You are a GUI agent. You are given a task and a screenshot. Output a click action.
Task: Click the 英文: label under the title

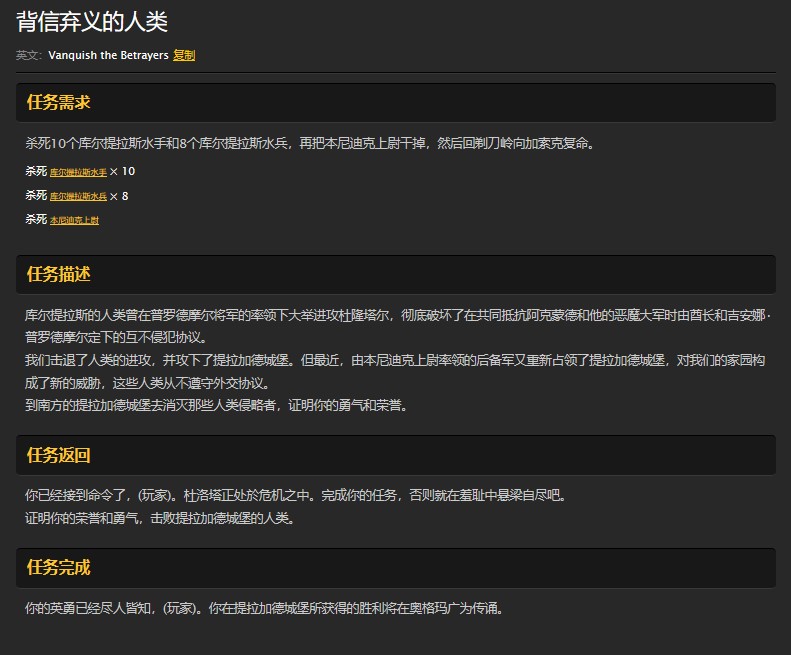[29, 55]
